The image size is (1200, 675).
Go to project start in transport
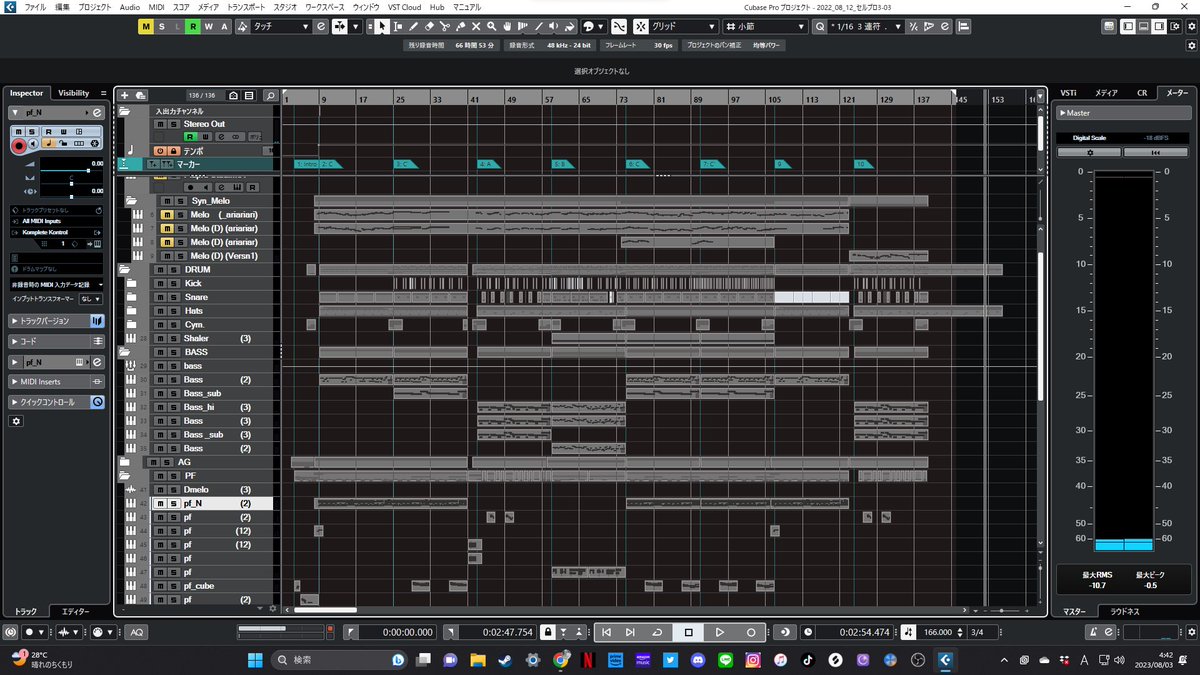coord(607,632)
